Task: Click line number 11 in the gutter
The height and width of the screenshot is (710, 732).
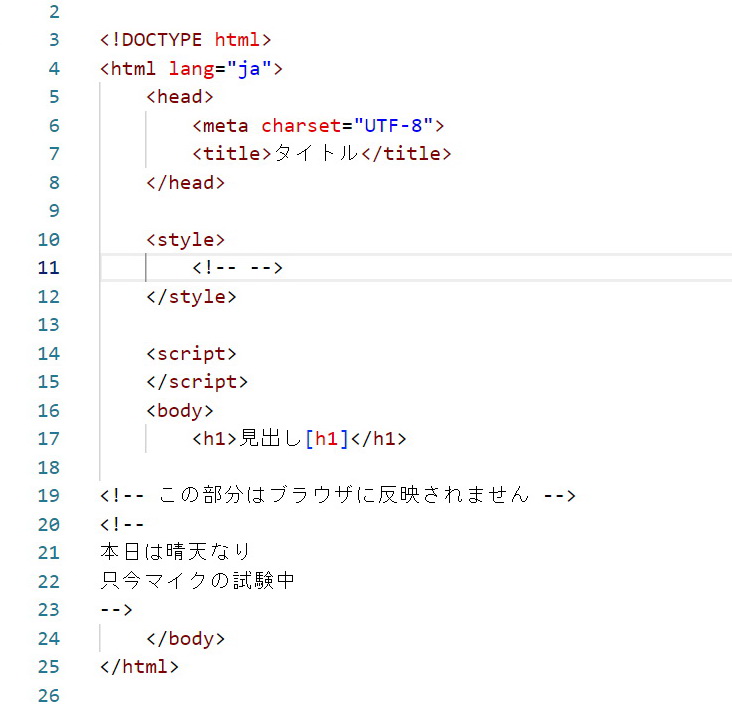Action: click(49, 267)
